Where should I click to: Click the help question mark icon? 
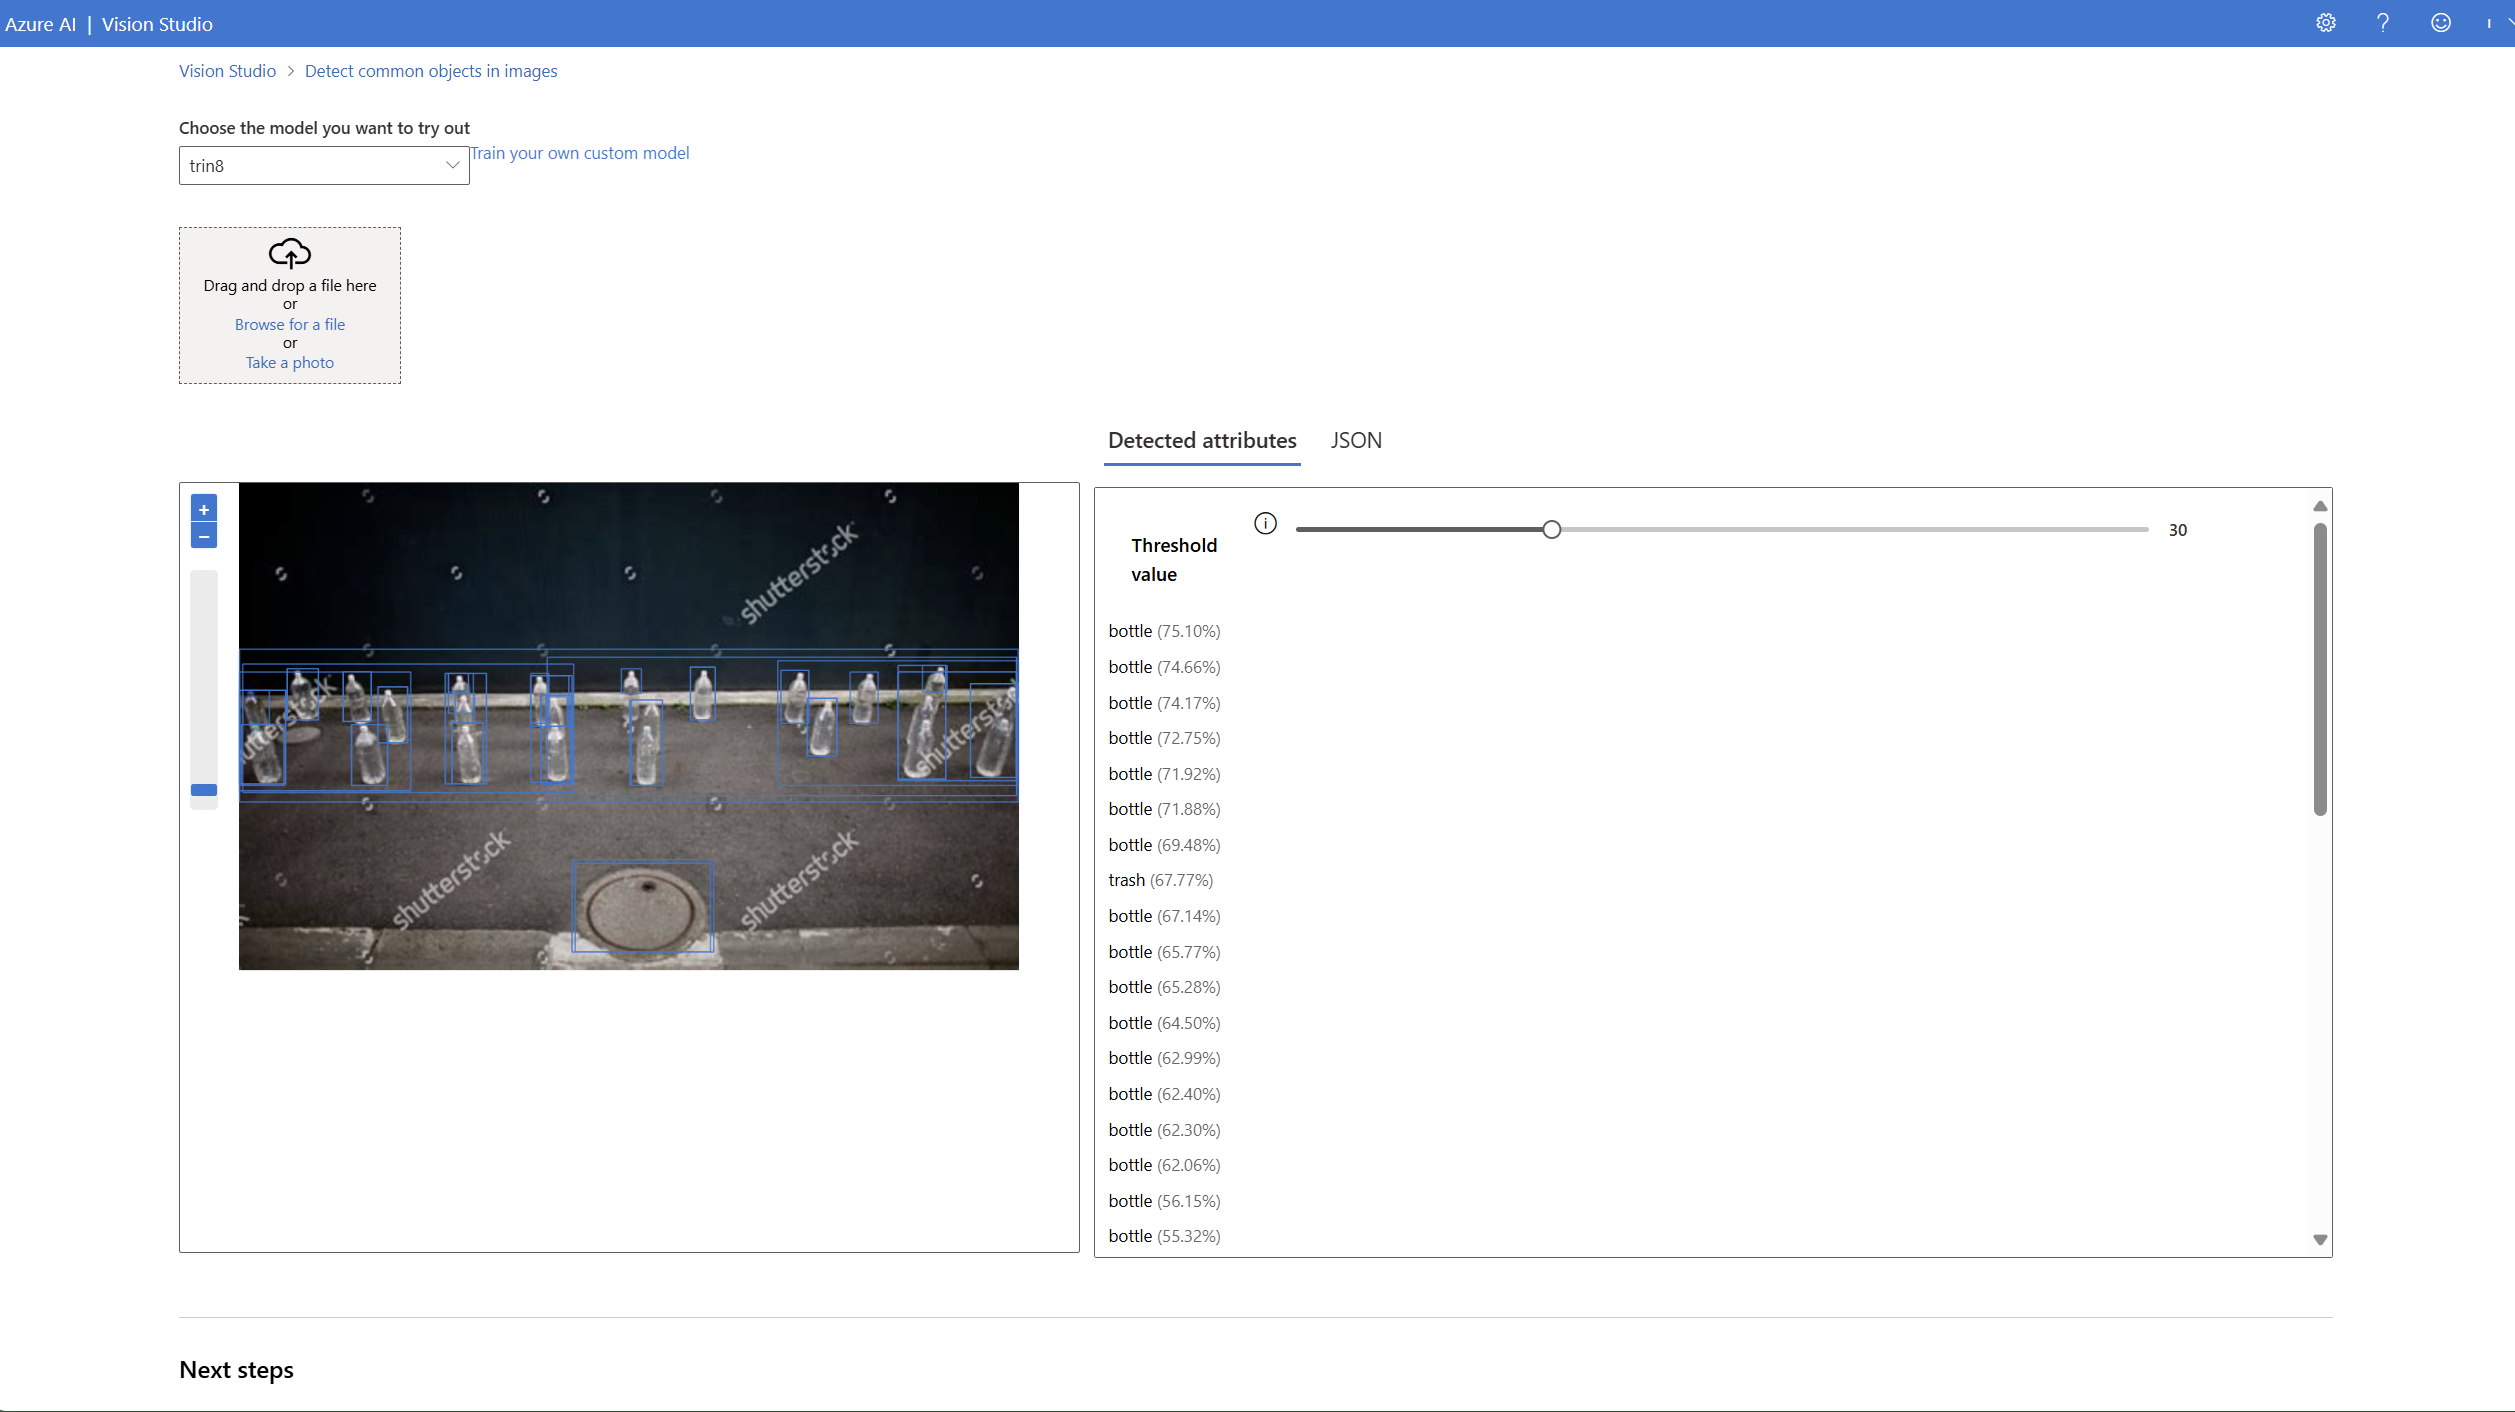(2383, 23)
